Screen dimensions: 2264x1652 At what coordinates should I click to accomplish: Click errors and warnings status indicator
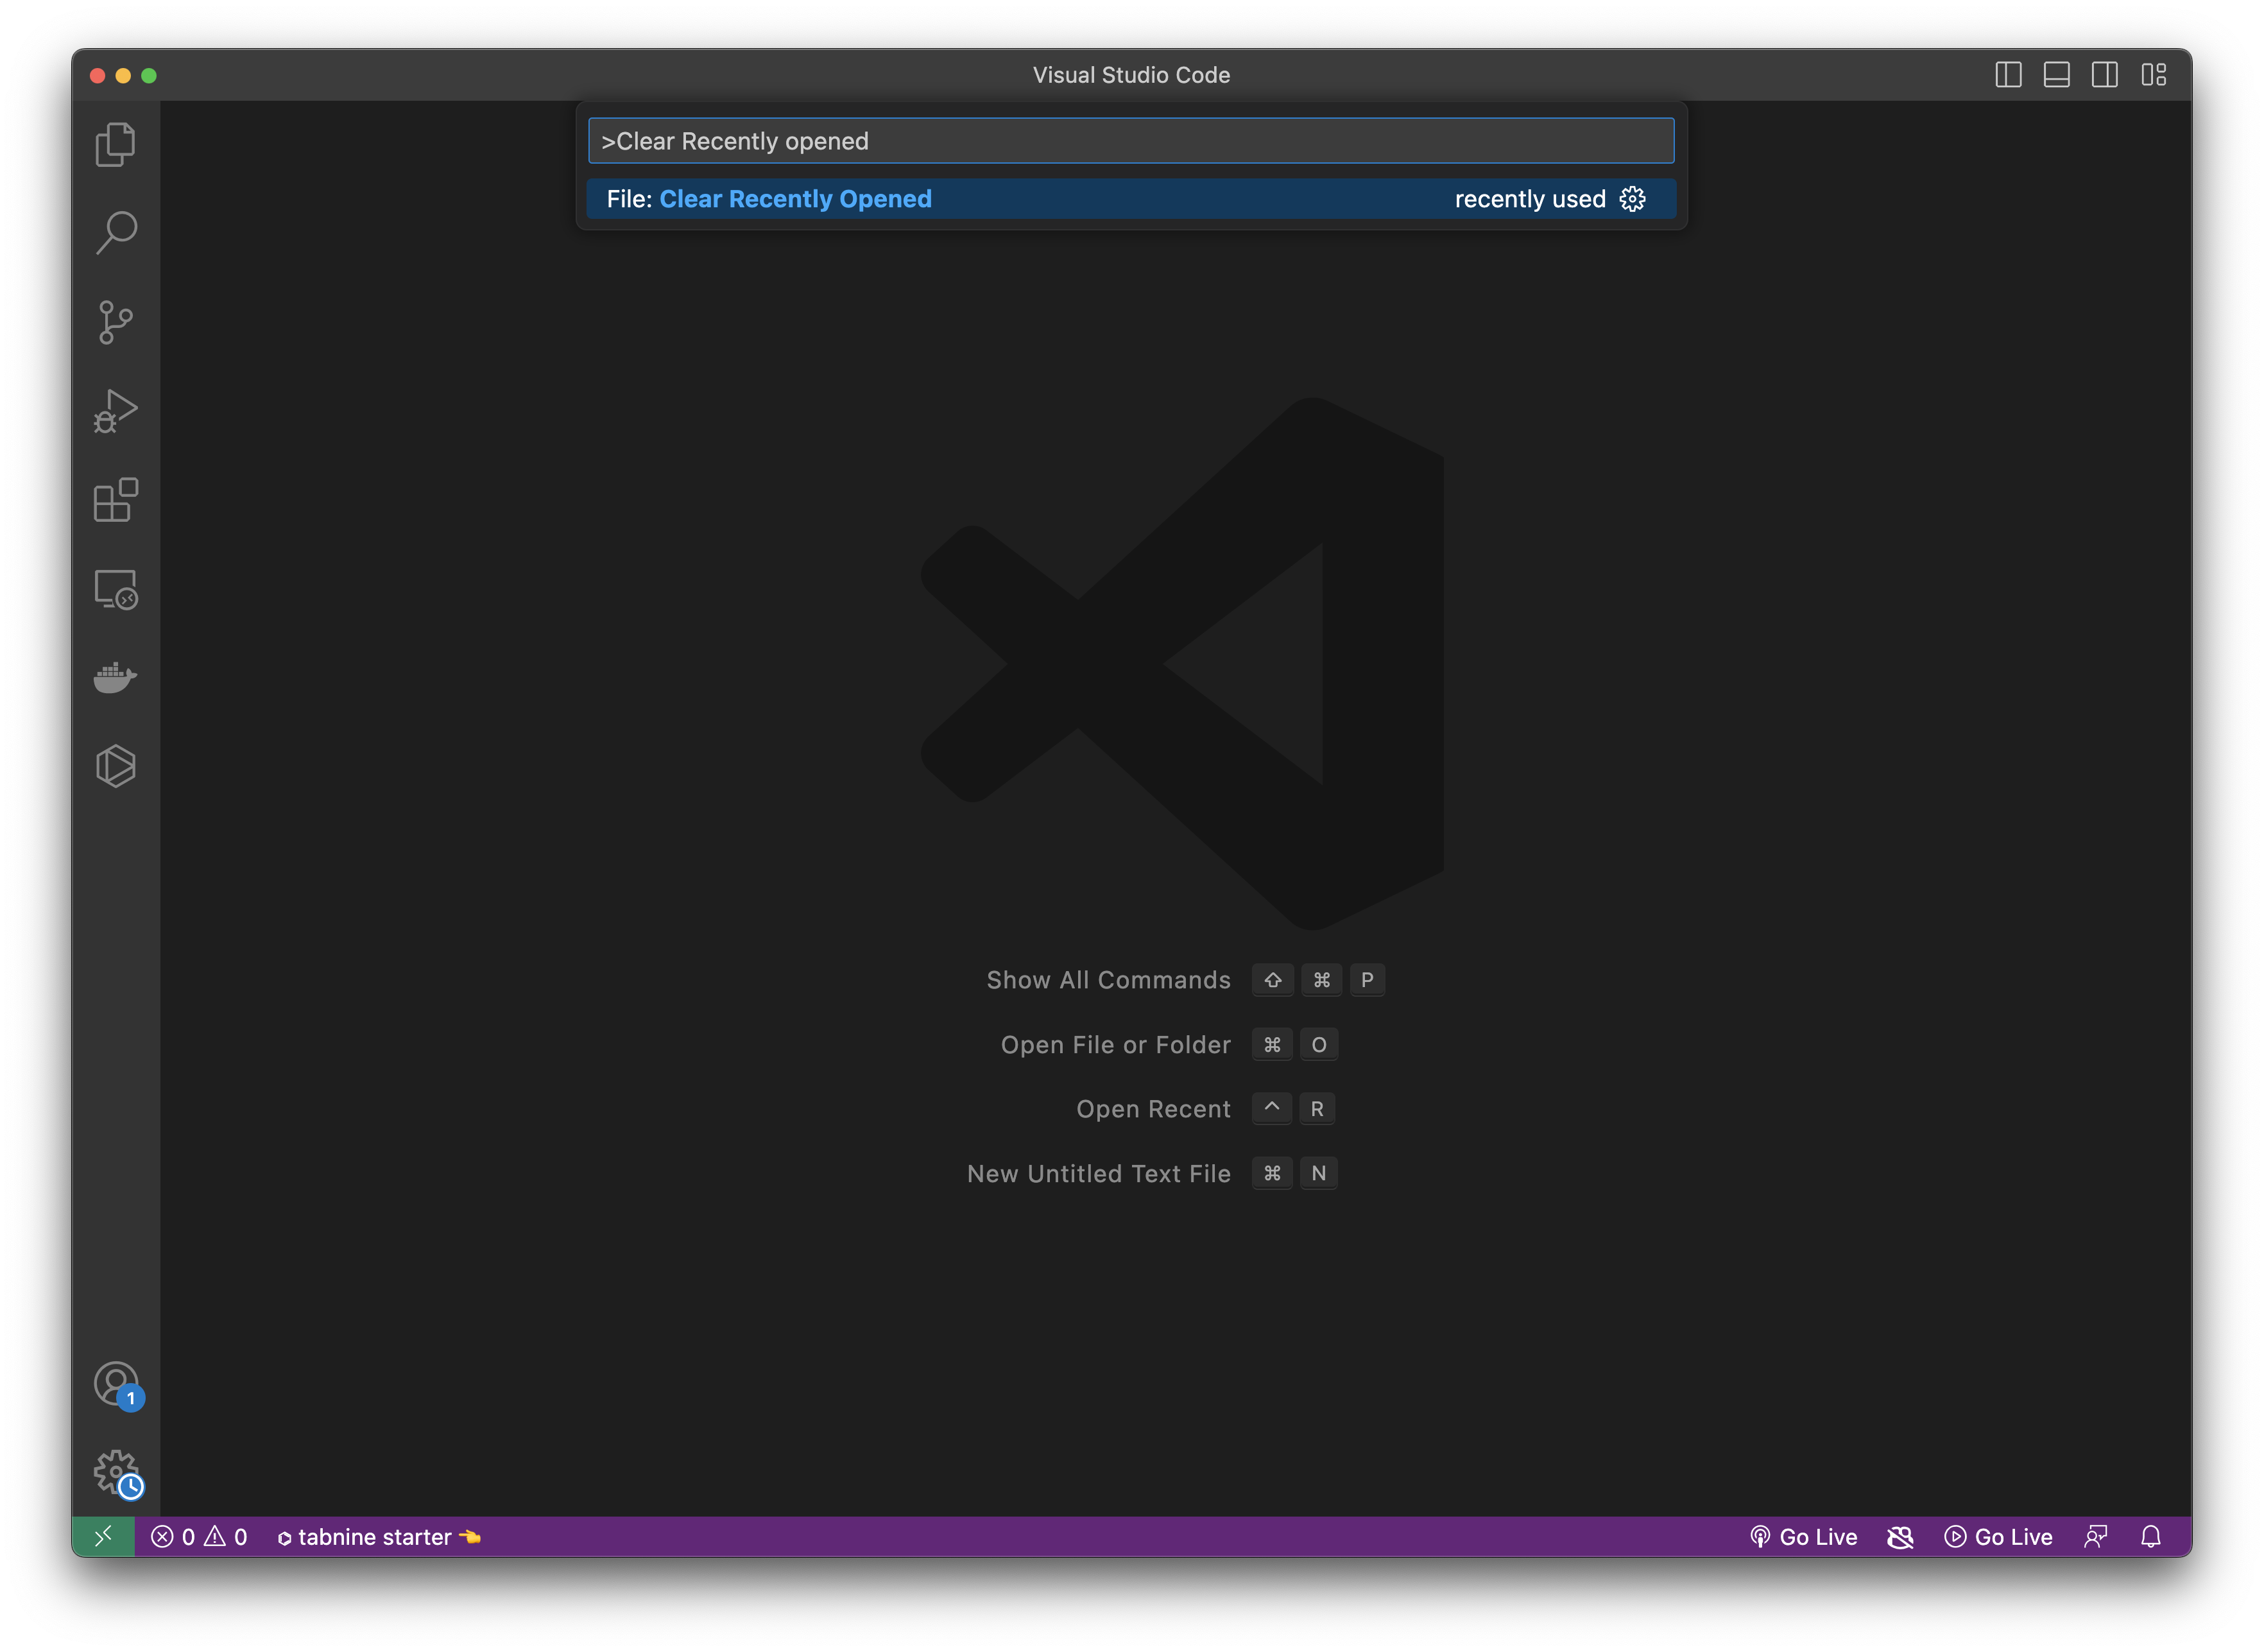(x=199, y=1537)
